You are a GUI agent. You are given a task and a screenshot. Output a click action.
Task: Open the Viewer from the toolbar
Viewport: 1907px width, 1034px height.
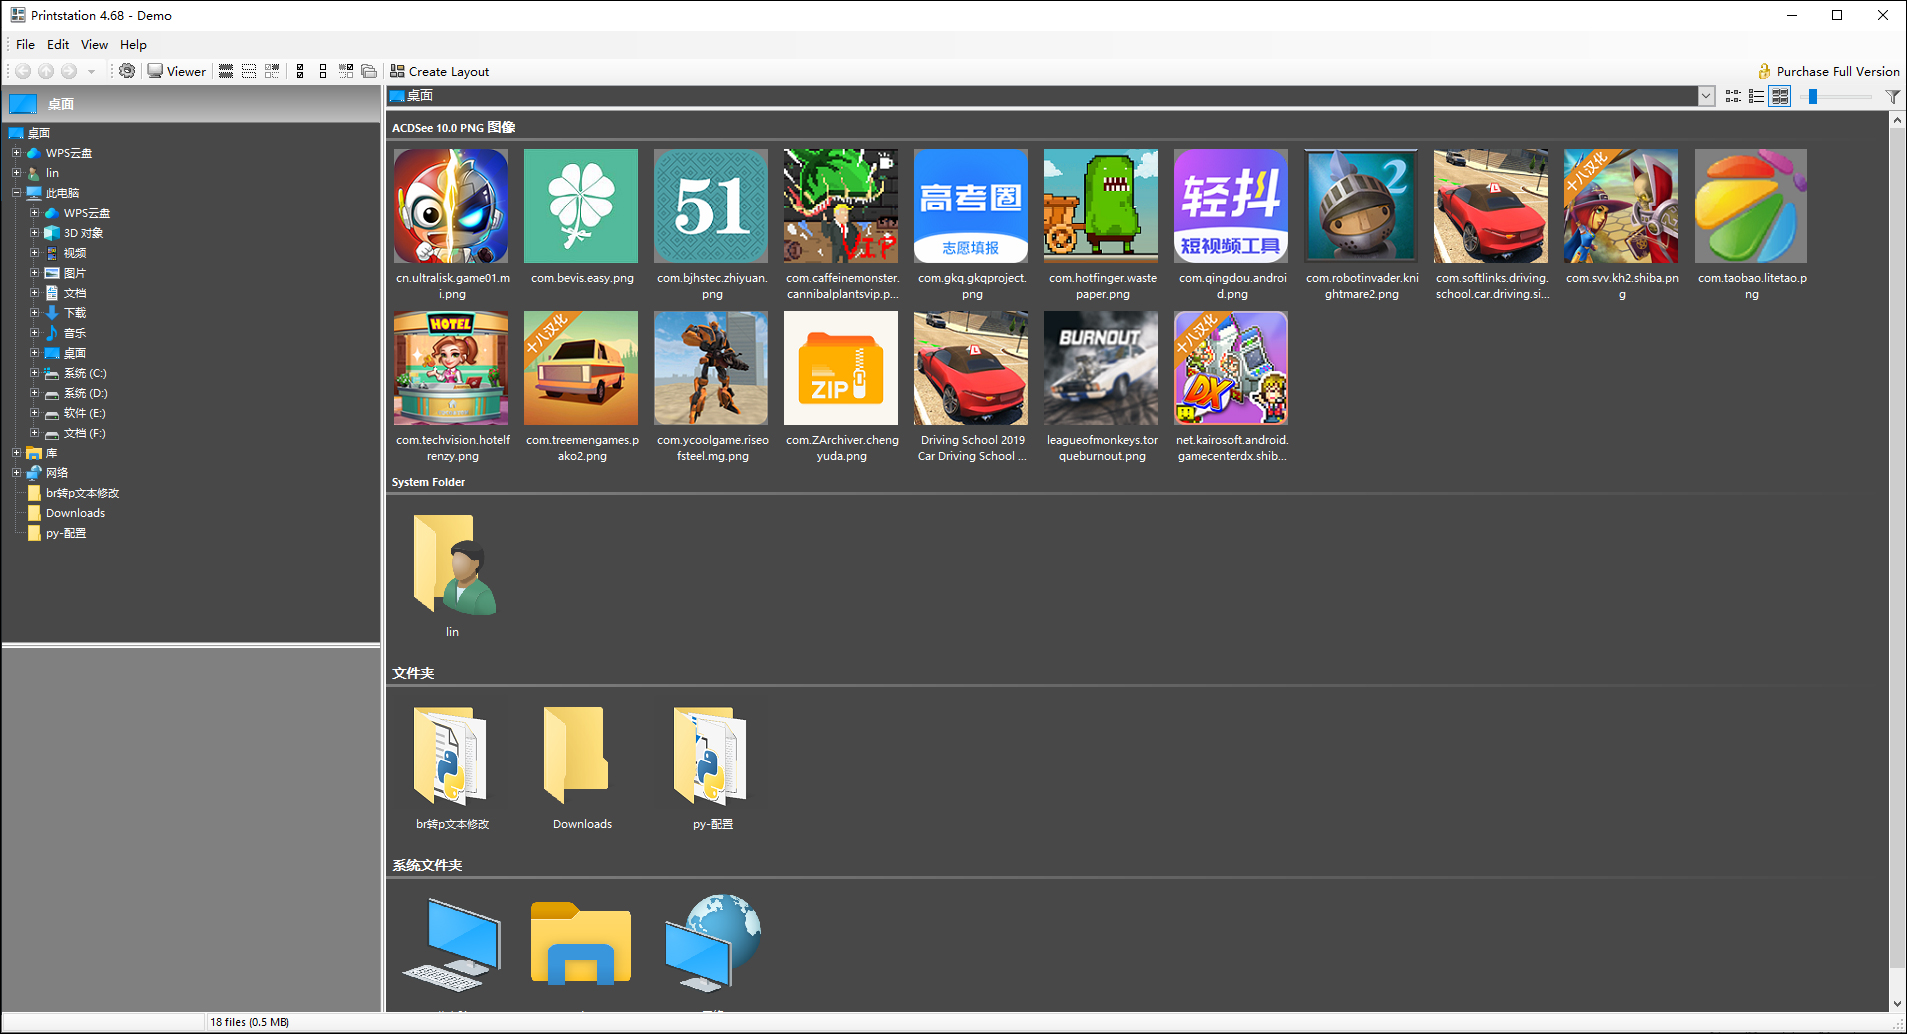pyautogui.click(x=177, y=71)
